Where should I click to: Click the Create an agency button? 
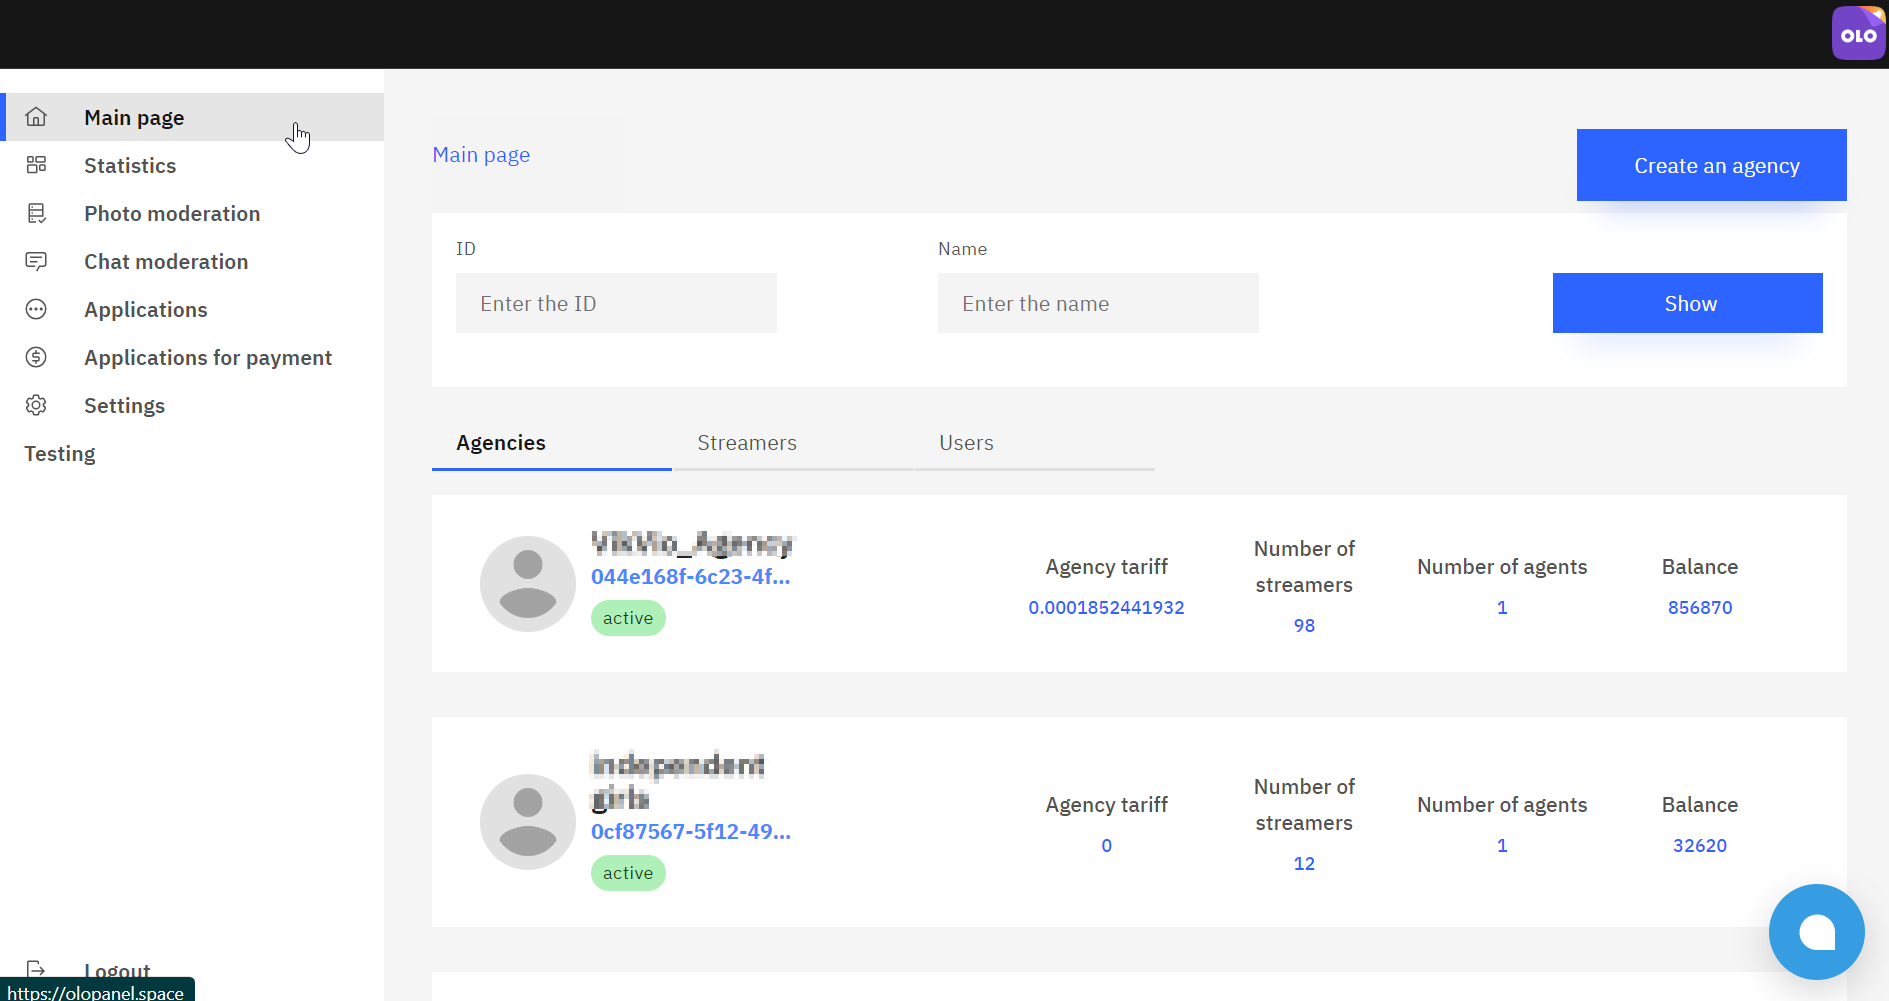pos(1711,165)
